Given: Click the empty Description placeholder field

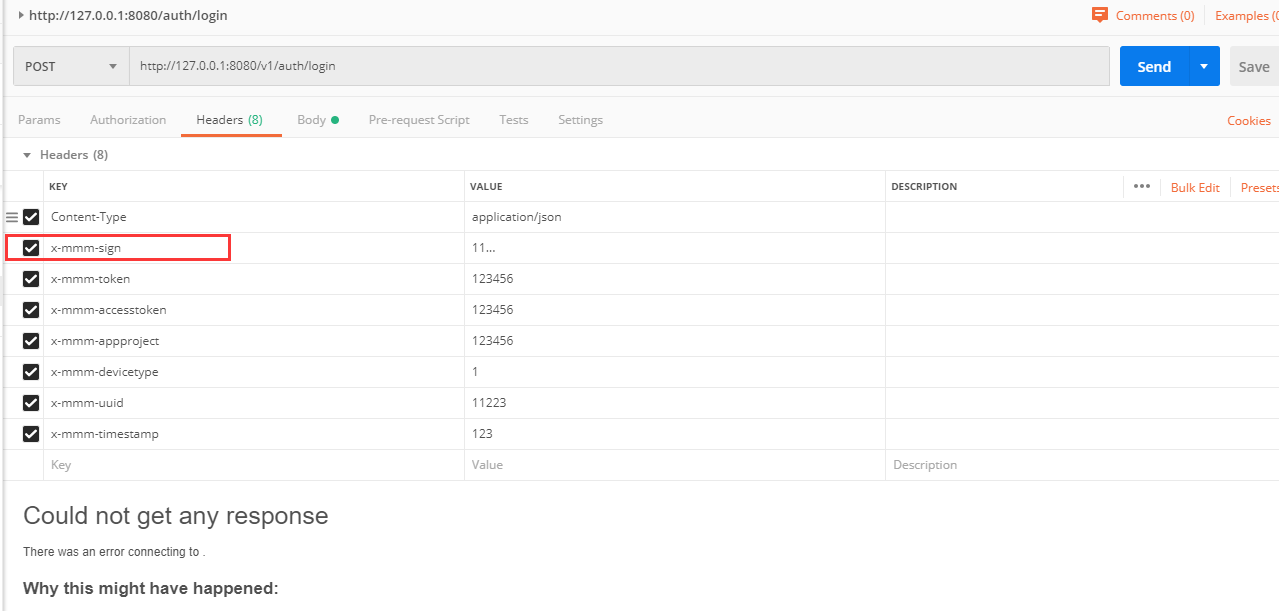Looking at the screenshot, I should click(x=1082, y=465).
